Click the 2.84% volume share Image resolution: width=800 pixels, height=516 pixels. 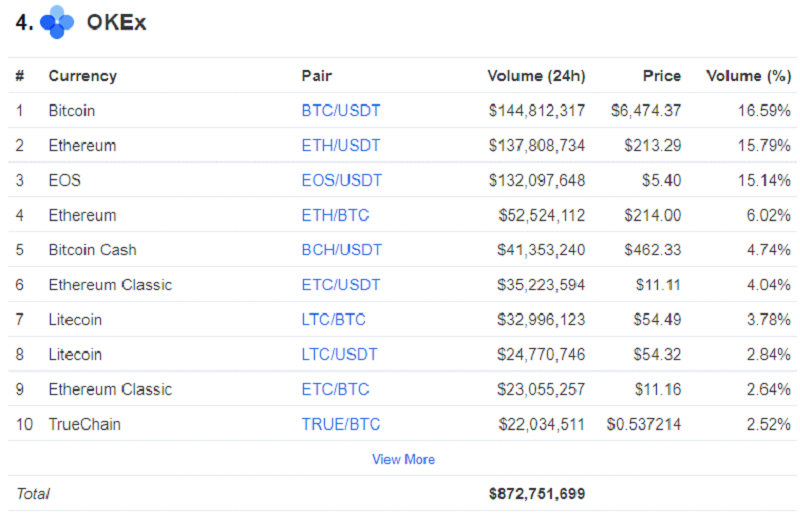[x=769, y=354]
